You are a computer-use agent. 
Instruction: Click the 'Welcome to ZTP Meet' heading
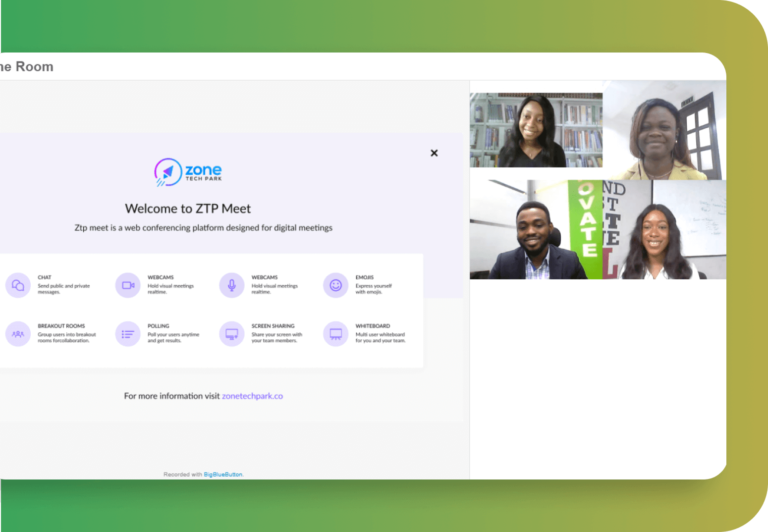(188, 209)
